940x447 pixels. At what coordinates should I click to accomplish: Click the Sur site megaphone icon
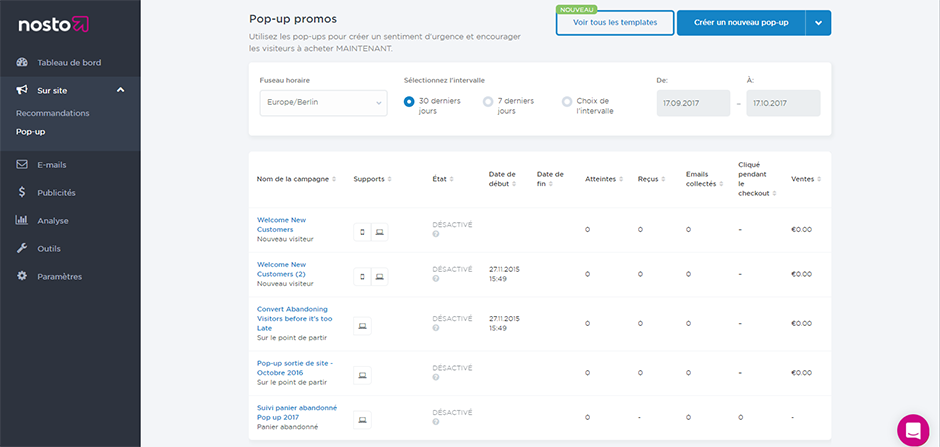tap(22, 90)
